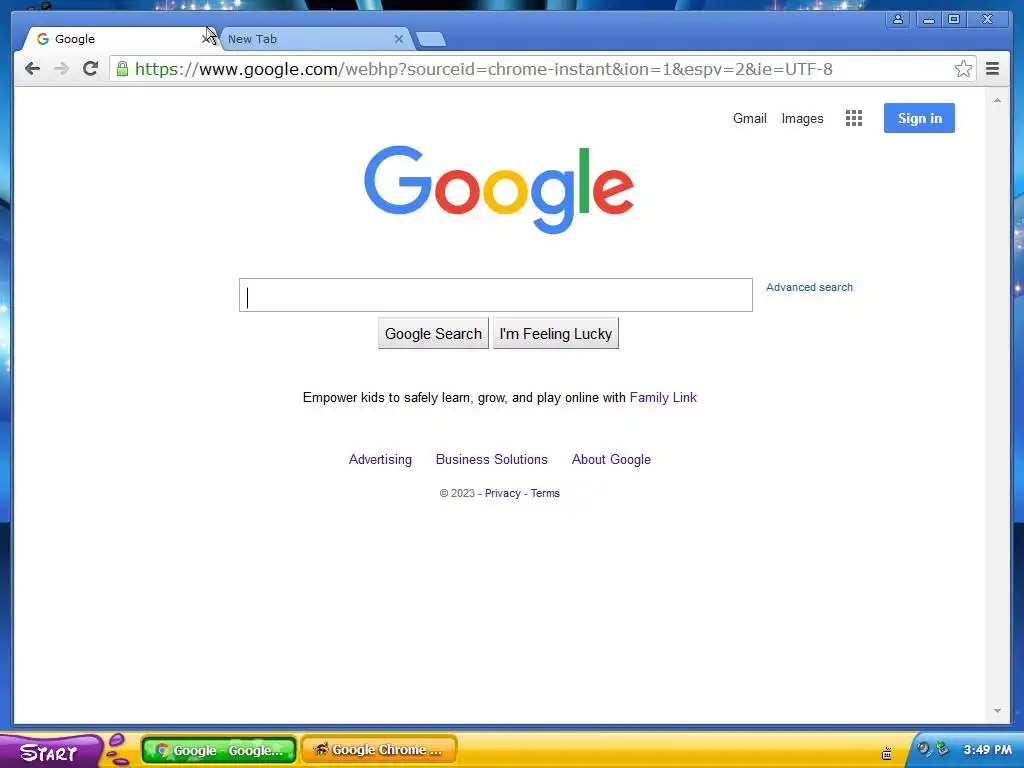Click the green padlock security icon
This screenshot has width=1024, height=768.
click(122, 69)
